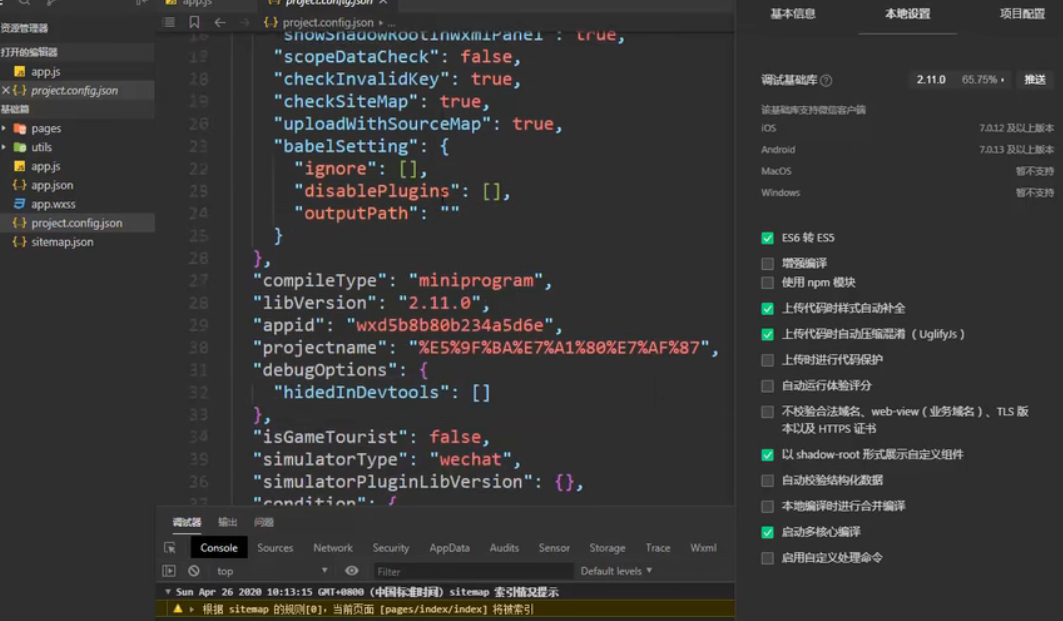Enable 上传时进行代码保护 checkbox
The image size is (1063, 621).
coord(767,360)
